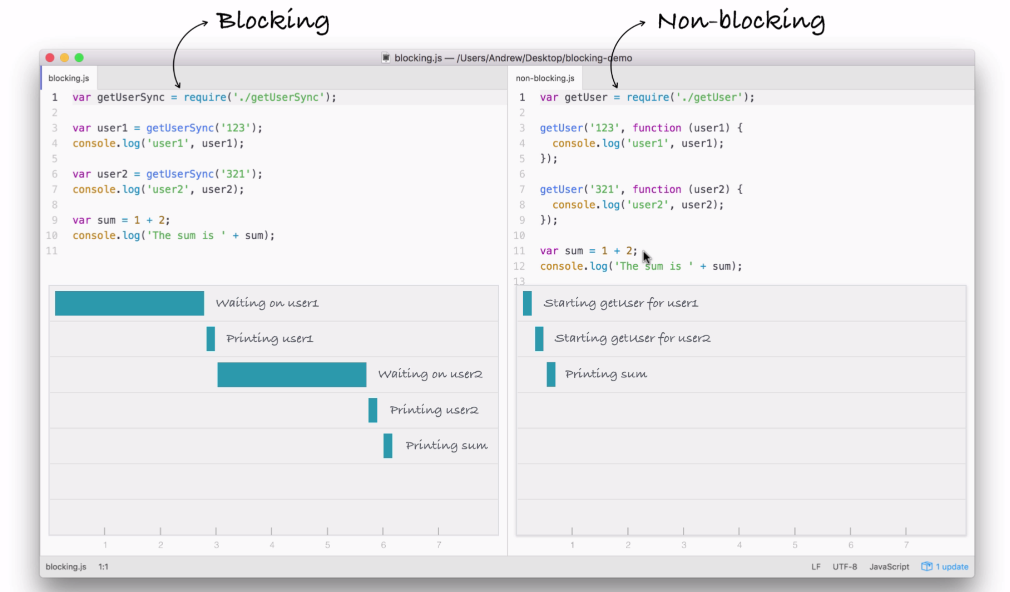Click 'var sum = 1 + 2;' in blocking.js pane
Screen dimensions: 1010x592
121,220
